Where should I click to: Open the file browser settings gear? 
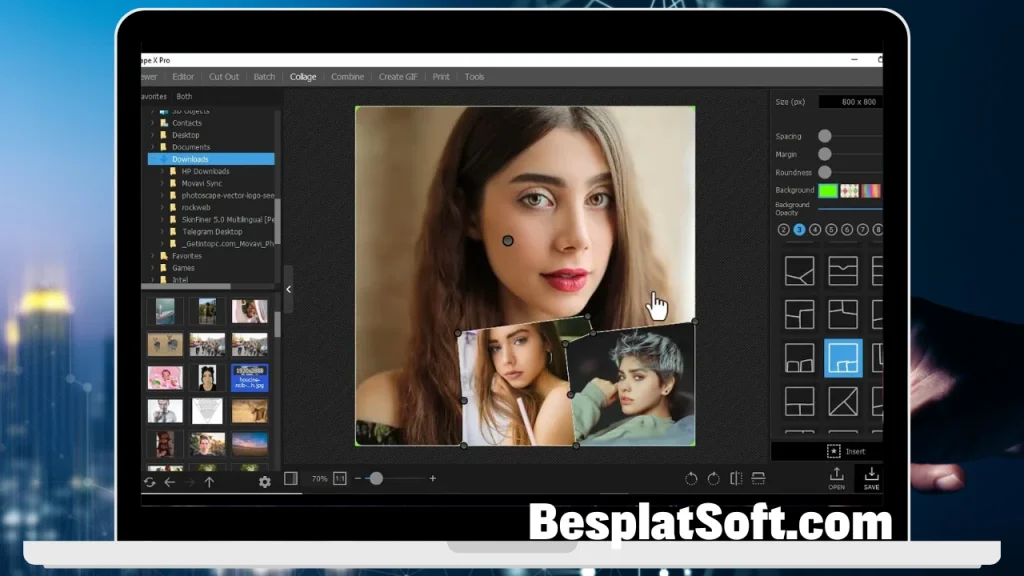(265, 482)
